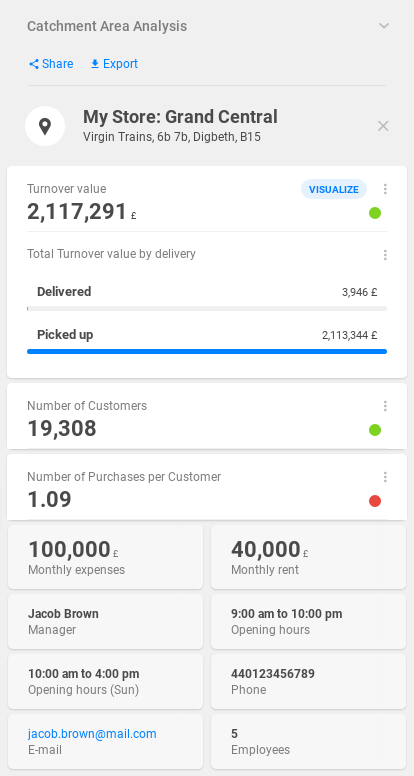This screenshot has width=414, height=776.
Task: Open Number of Customers three-dot menu
Action: pos(385,406)
